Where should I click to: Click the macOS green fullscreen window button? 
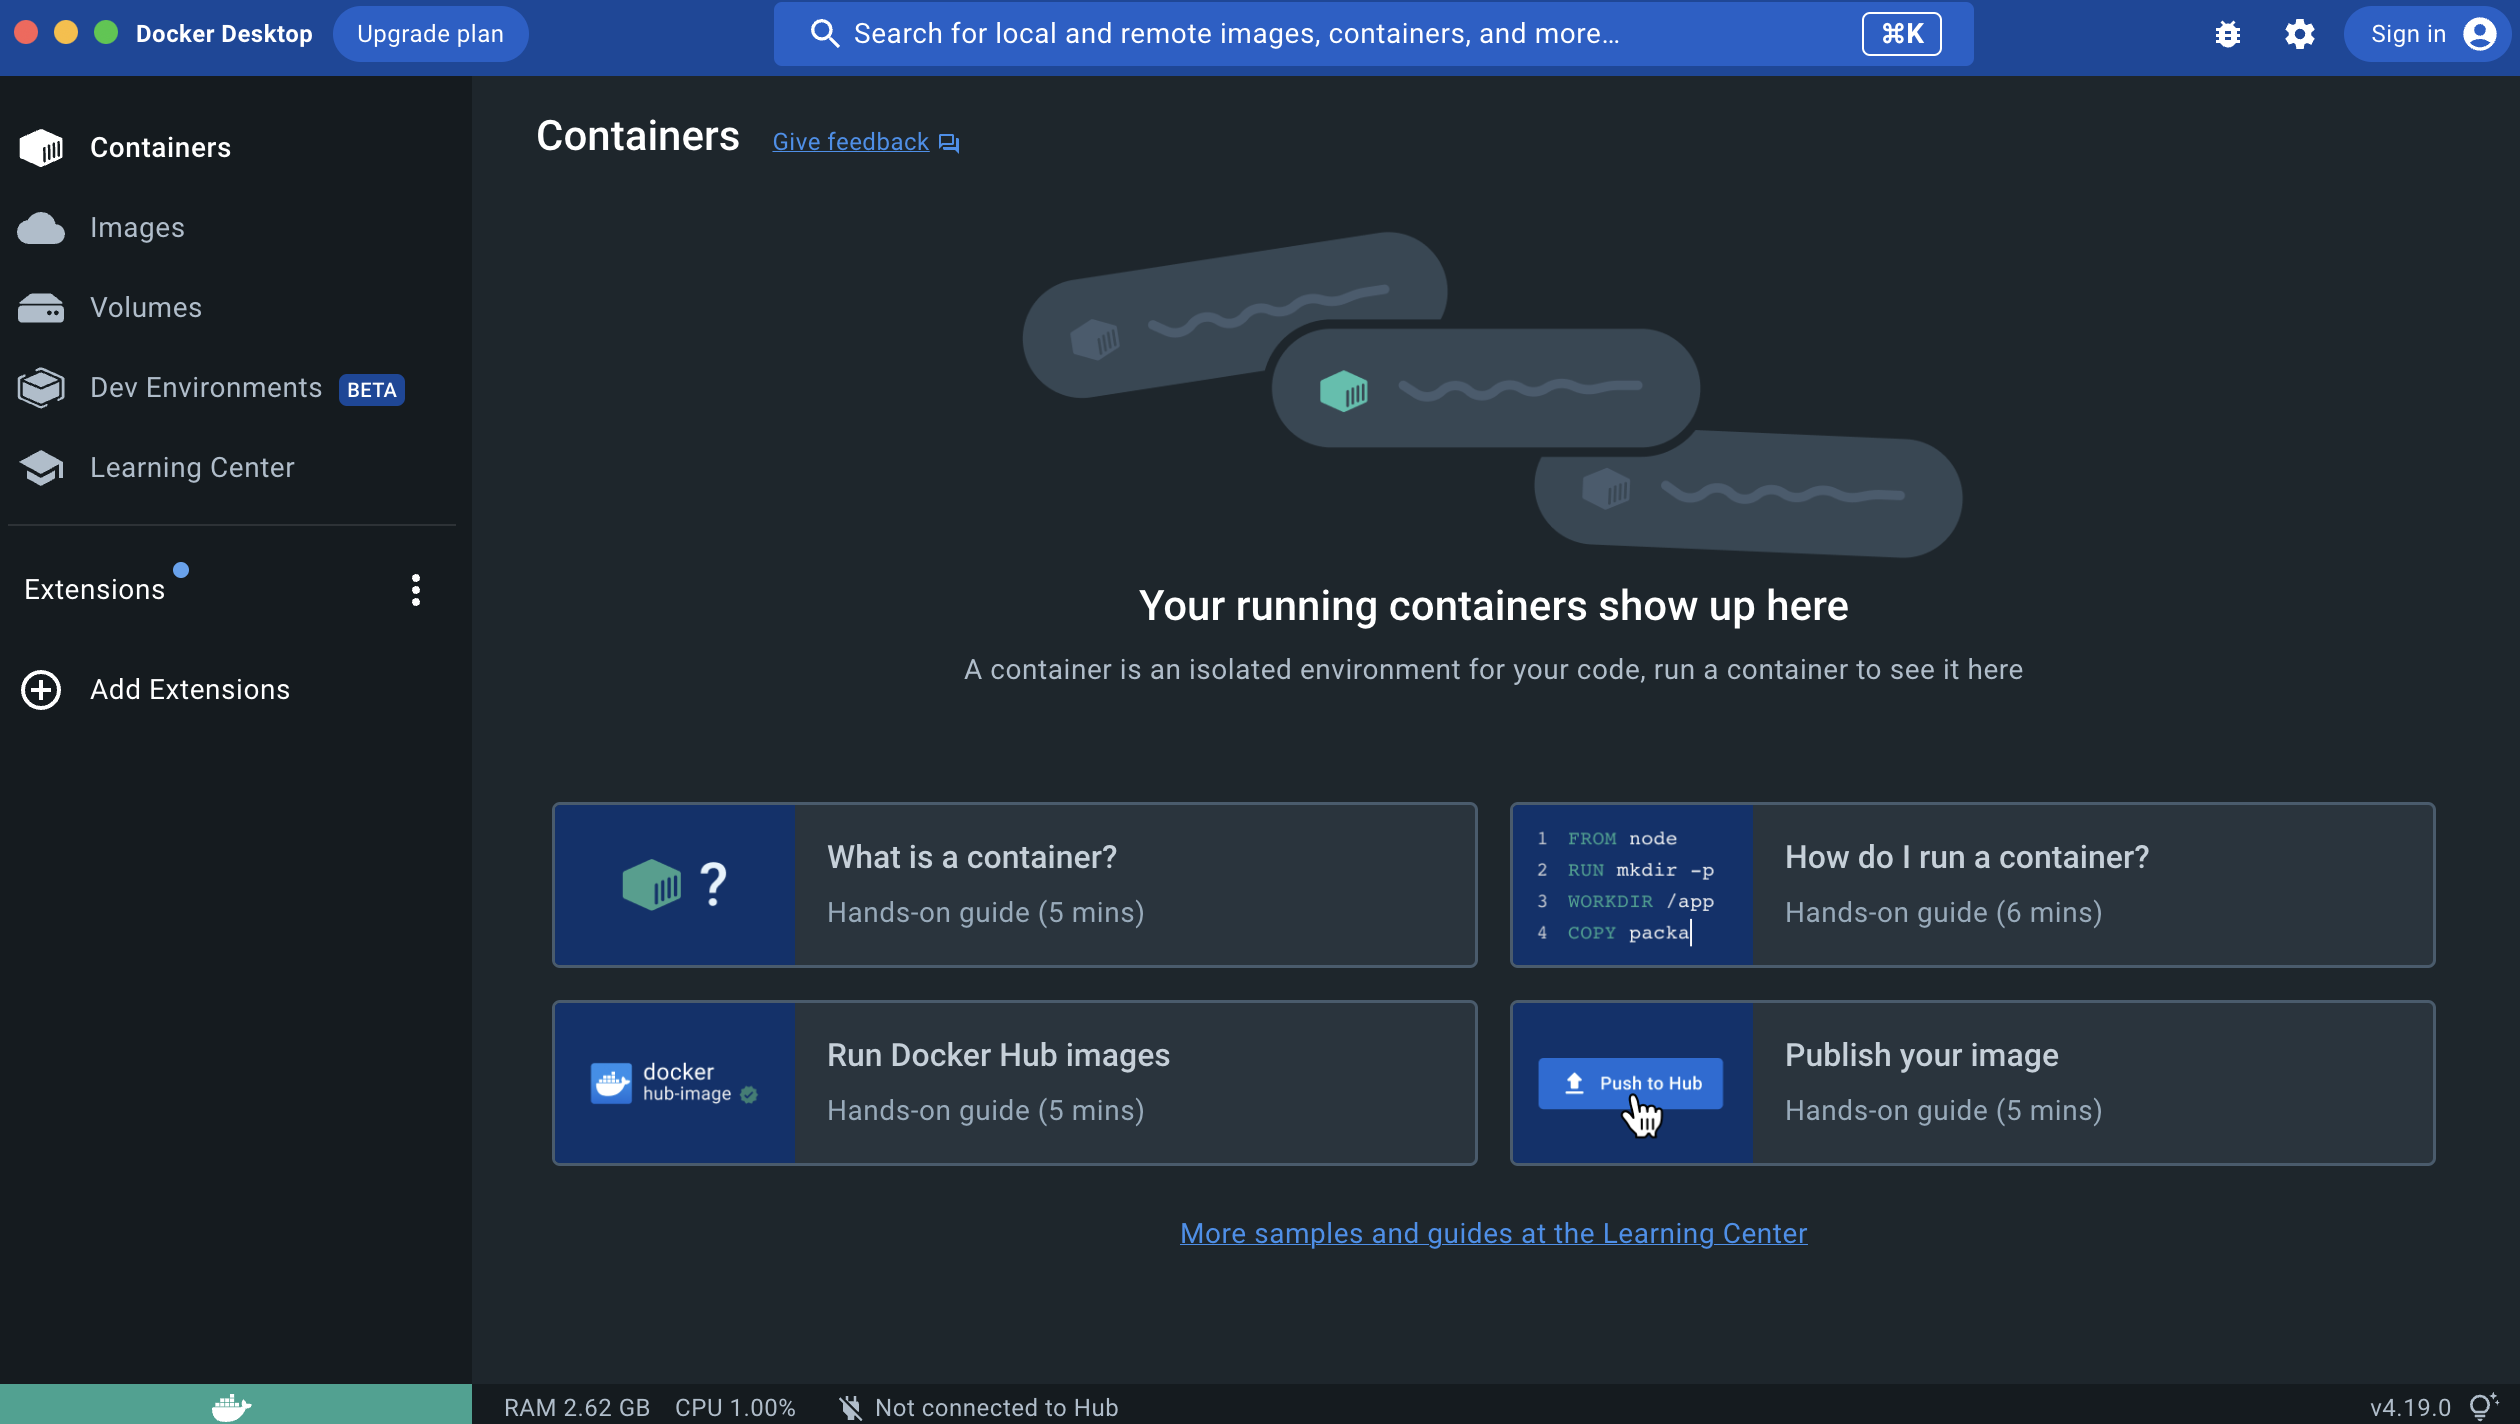click(106, 32)
